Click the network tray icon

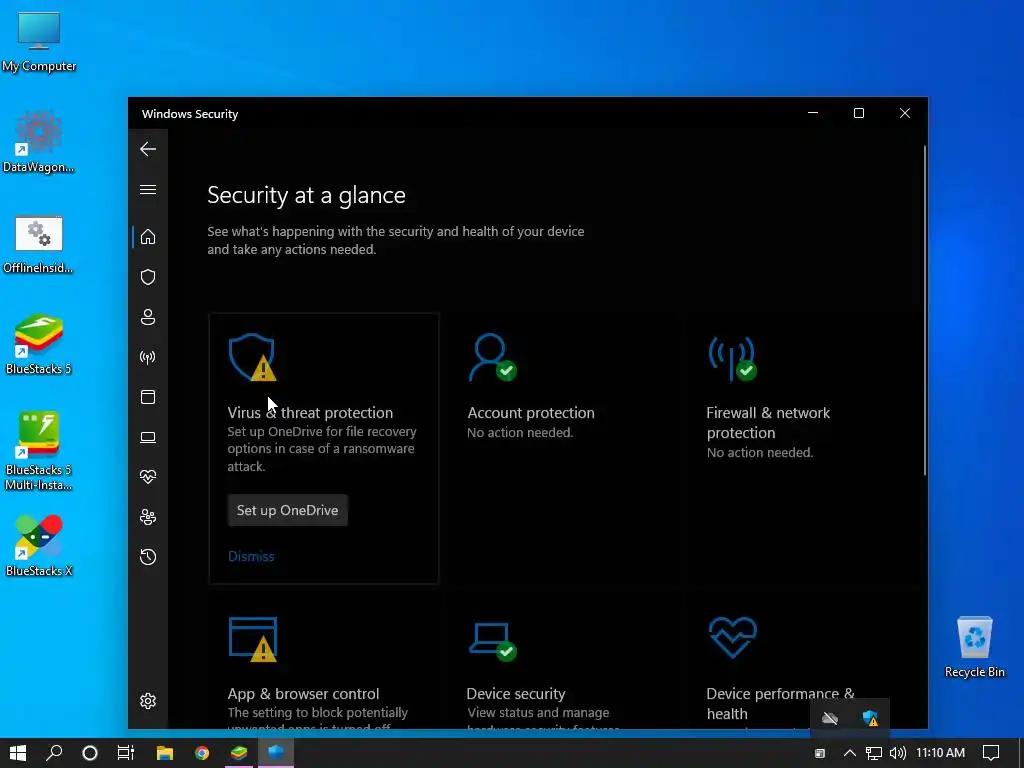coord(874,753)
